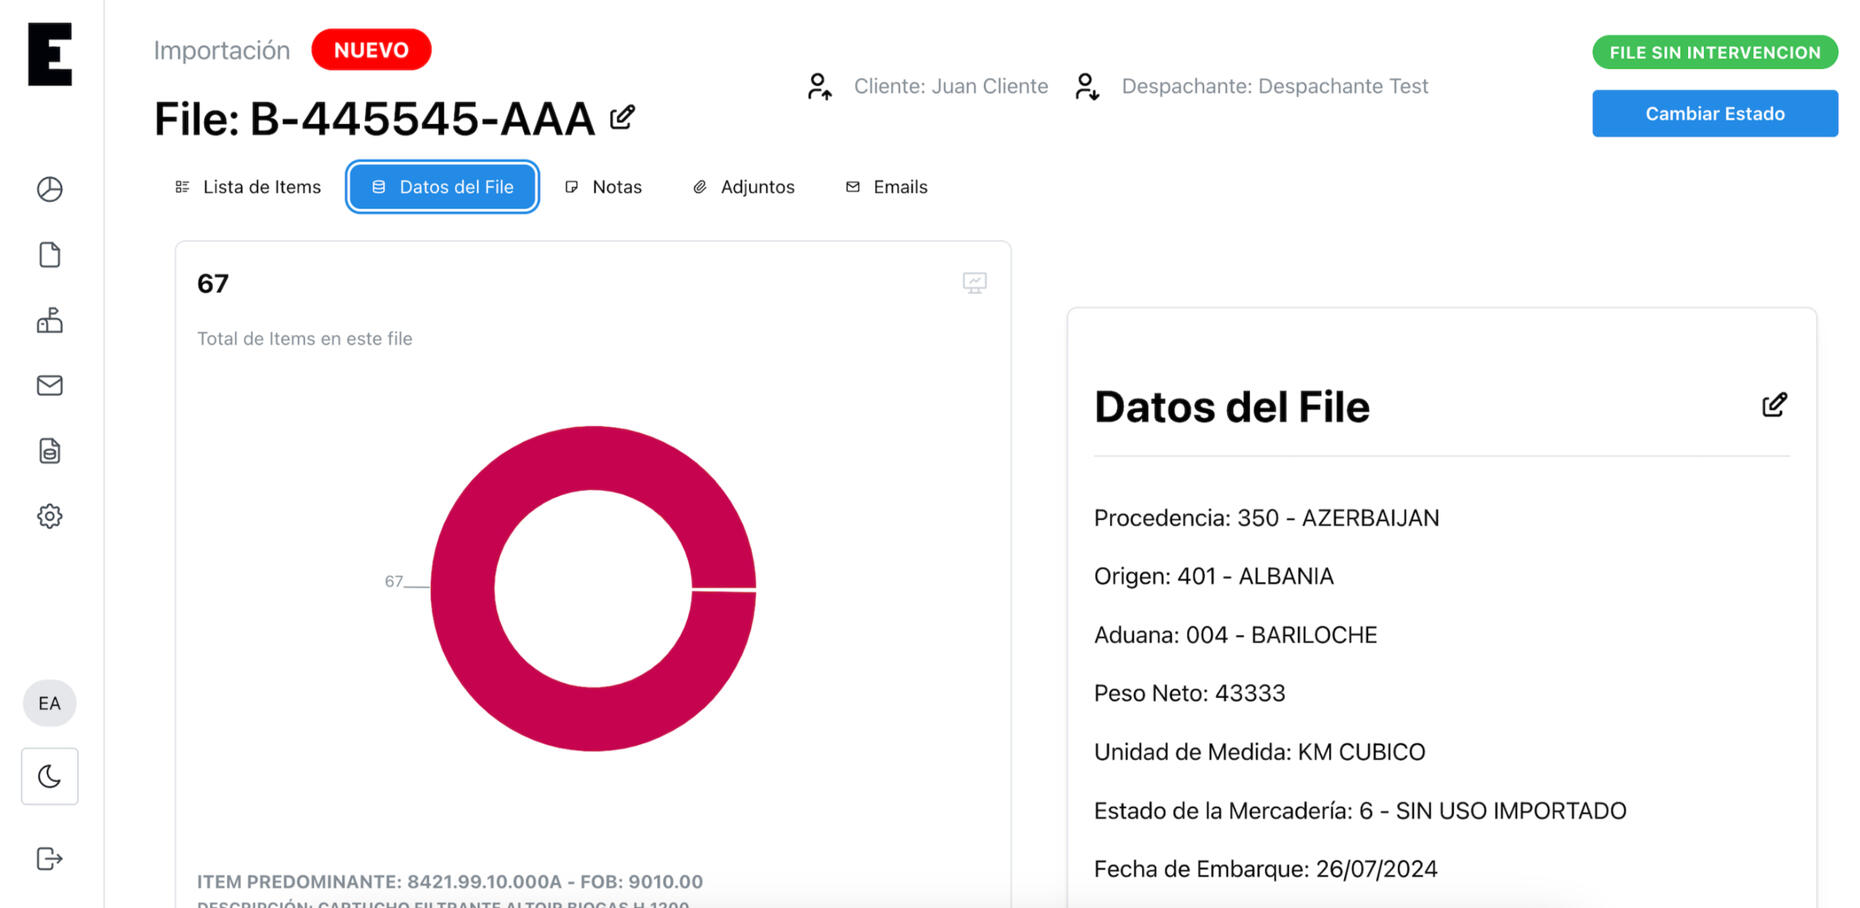Click the edit icon next to Datos del File
The image size is (1860, 908).
click(1775, 404)
